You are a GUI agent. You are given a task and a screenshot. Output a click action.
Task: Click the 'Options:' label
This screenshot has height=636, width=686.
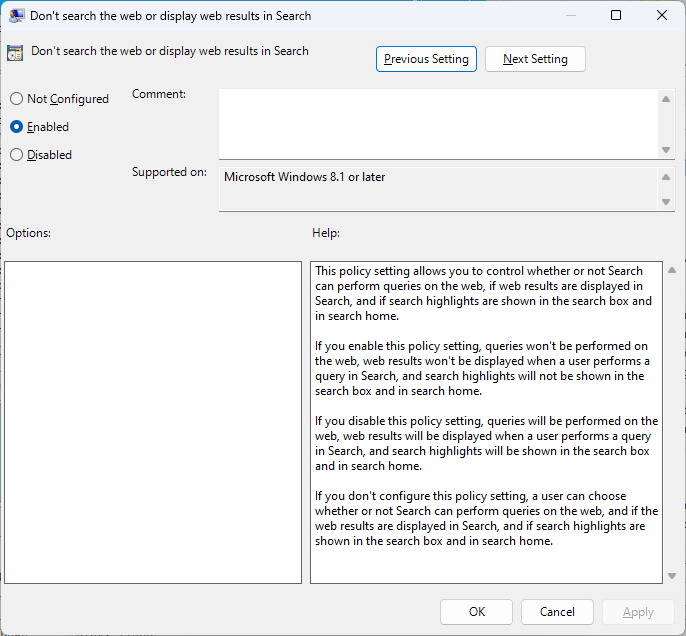point(28,233)
